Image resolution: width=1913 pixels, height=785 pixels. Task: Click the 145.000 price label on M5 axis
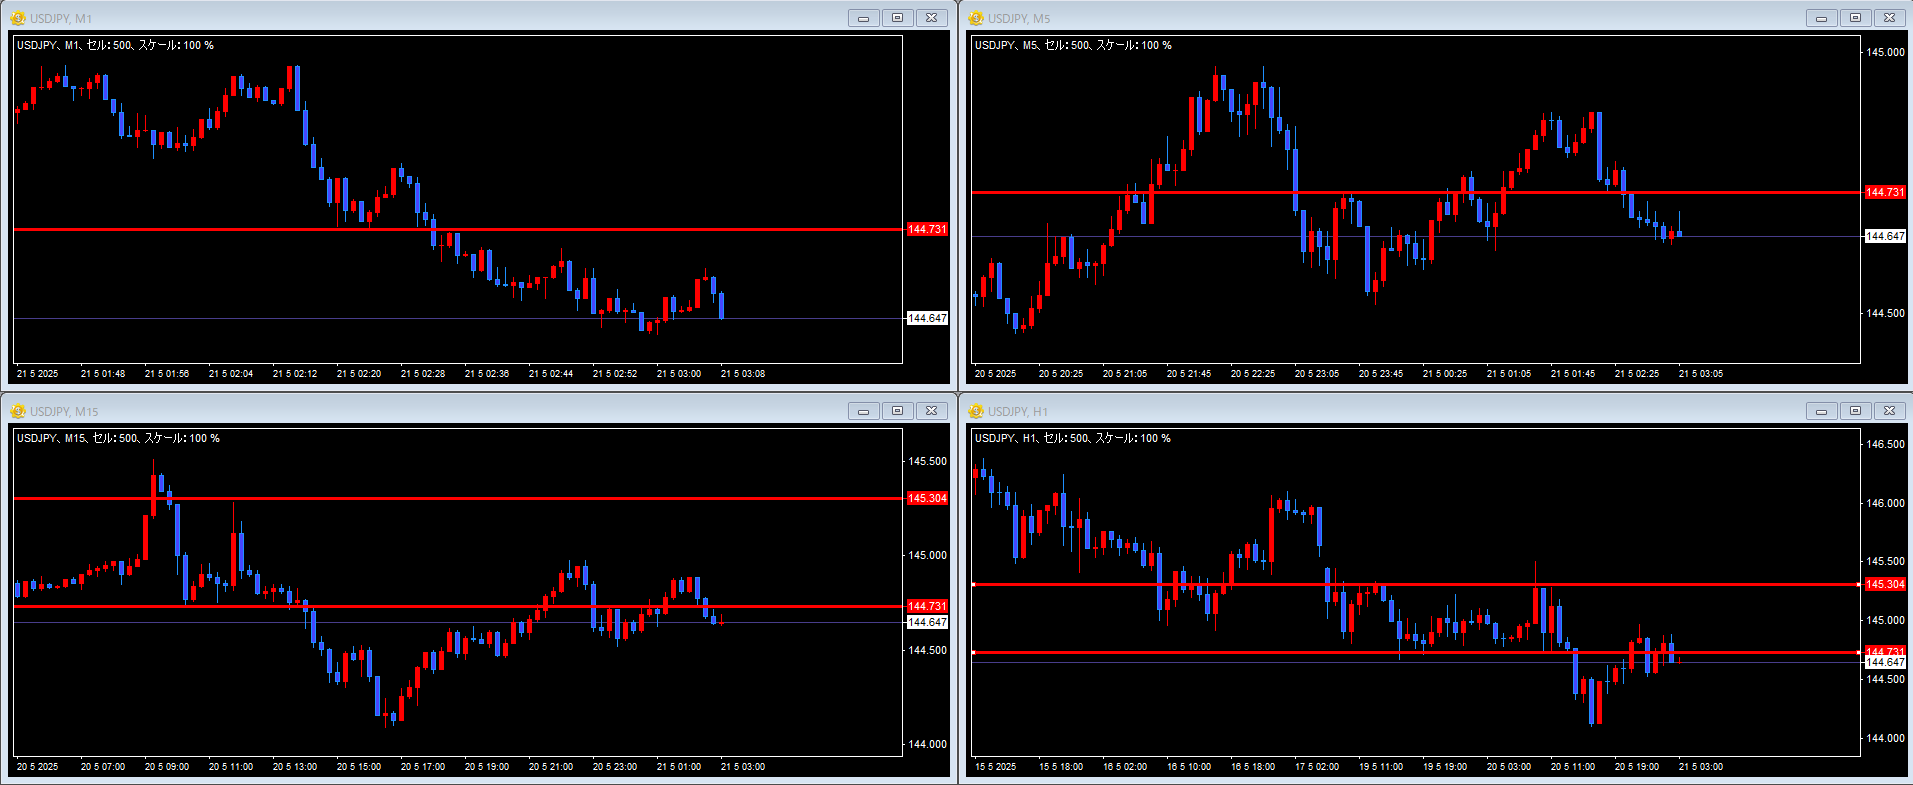[1885, 52]
